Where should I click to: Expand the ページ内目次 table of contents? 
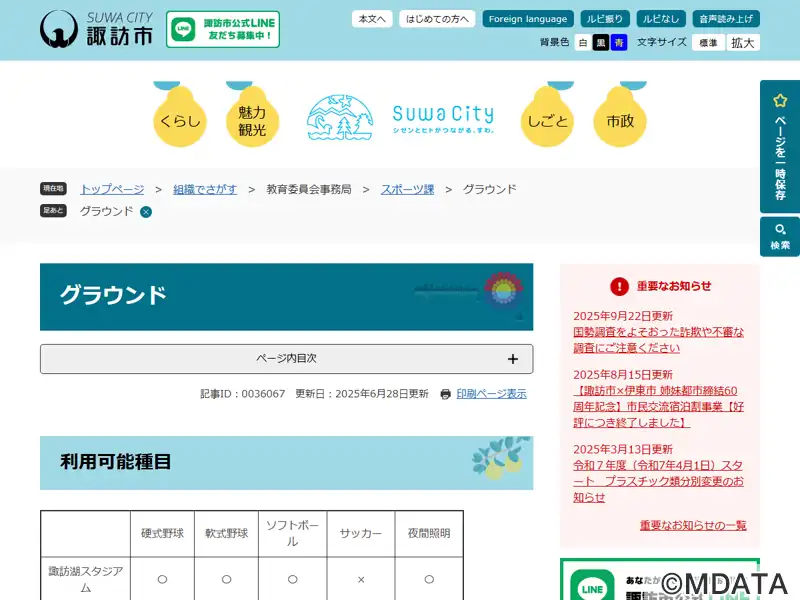click(x=286, y=359)
